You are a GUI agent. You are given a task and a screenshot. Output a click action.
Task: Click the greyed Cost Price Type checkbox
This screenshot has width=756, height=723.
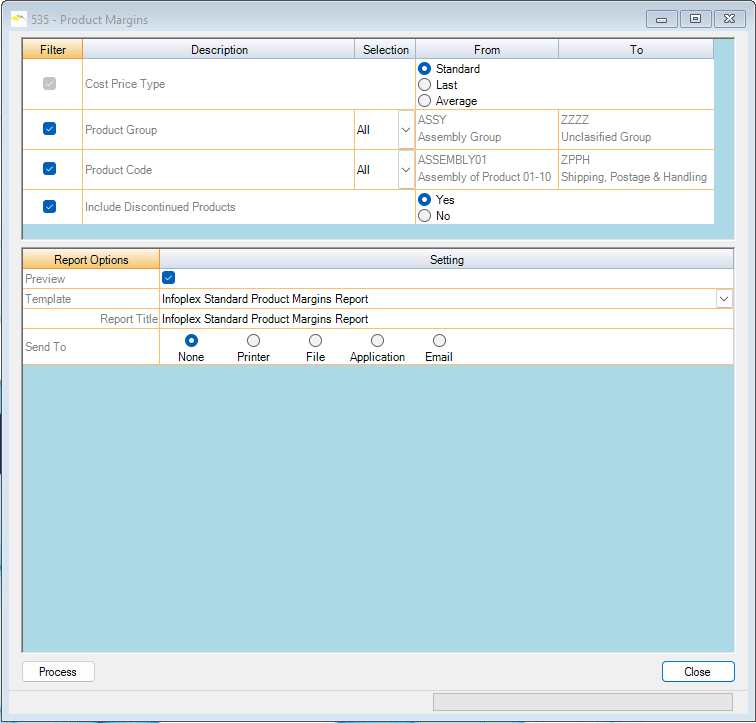pos(49,84)
